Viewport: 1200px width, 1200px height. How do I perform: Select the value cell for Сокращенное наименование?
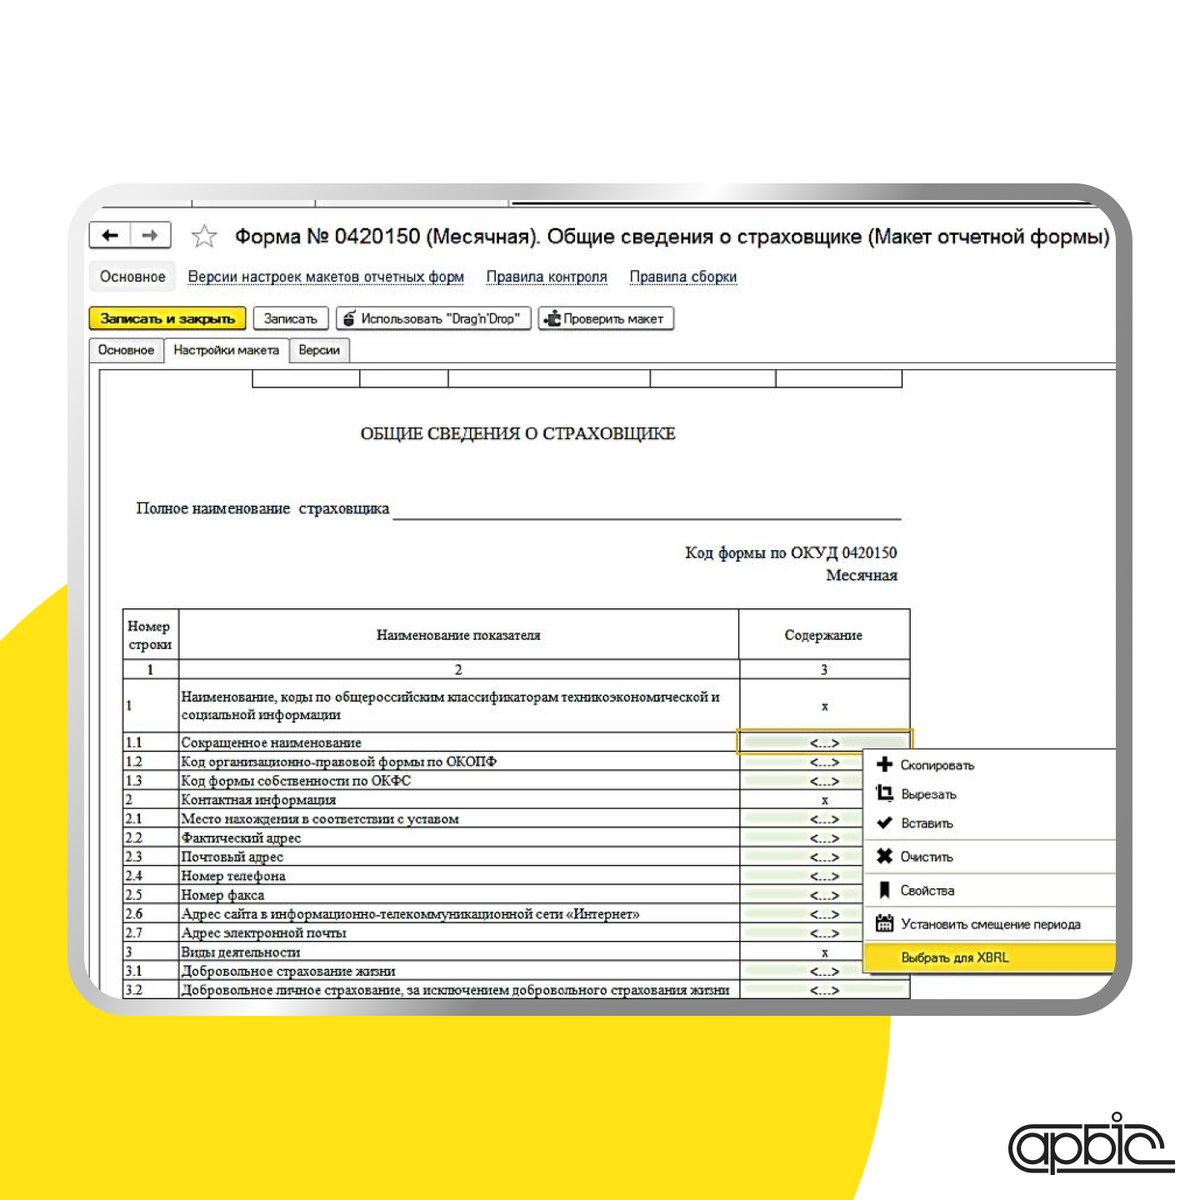(824, 742)
